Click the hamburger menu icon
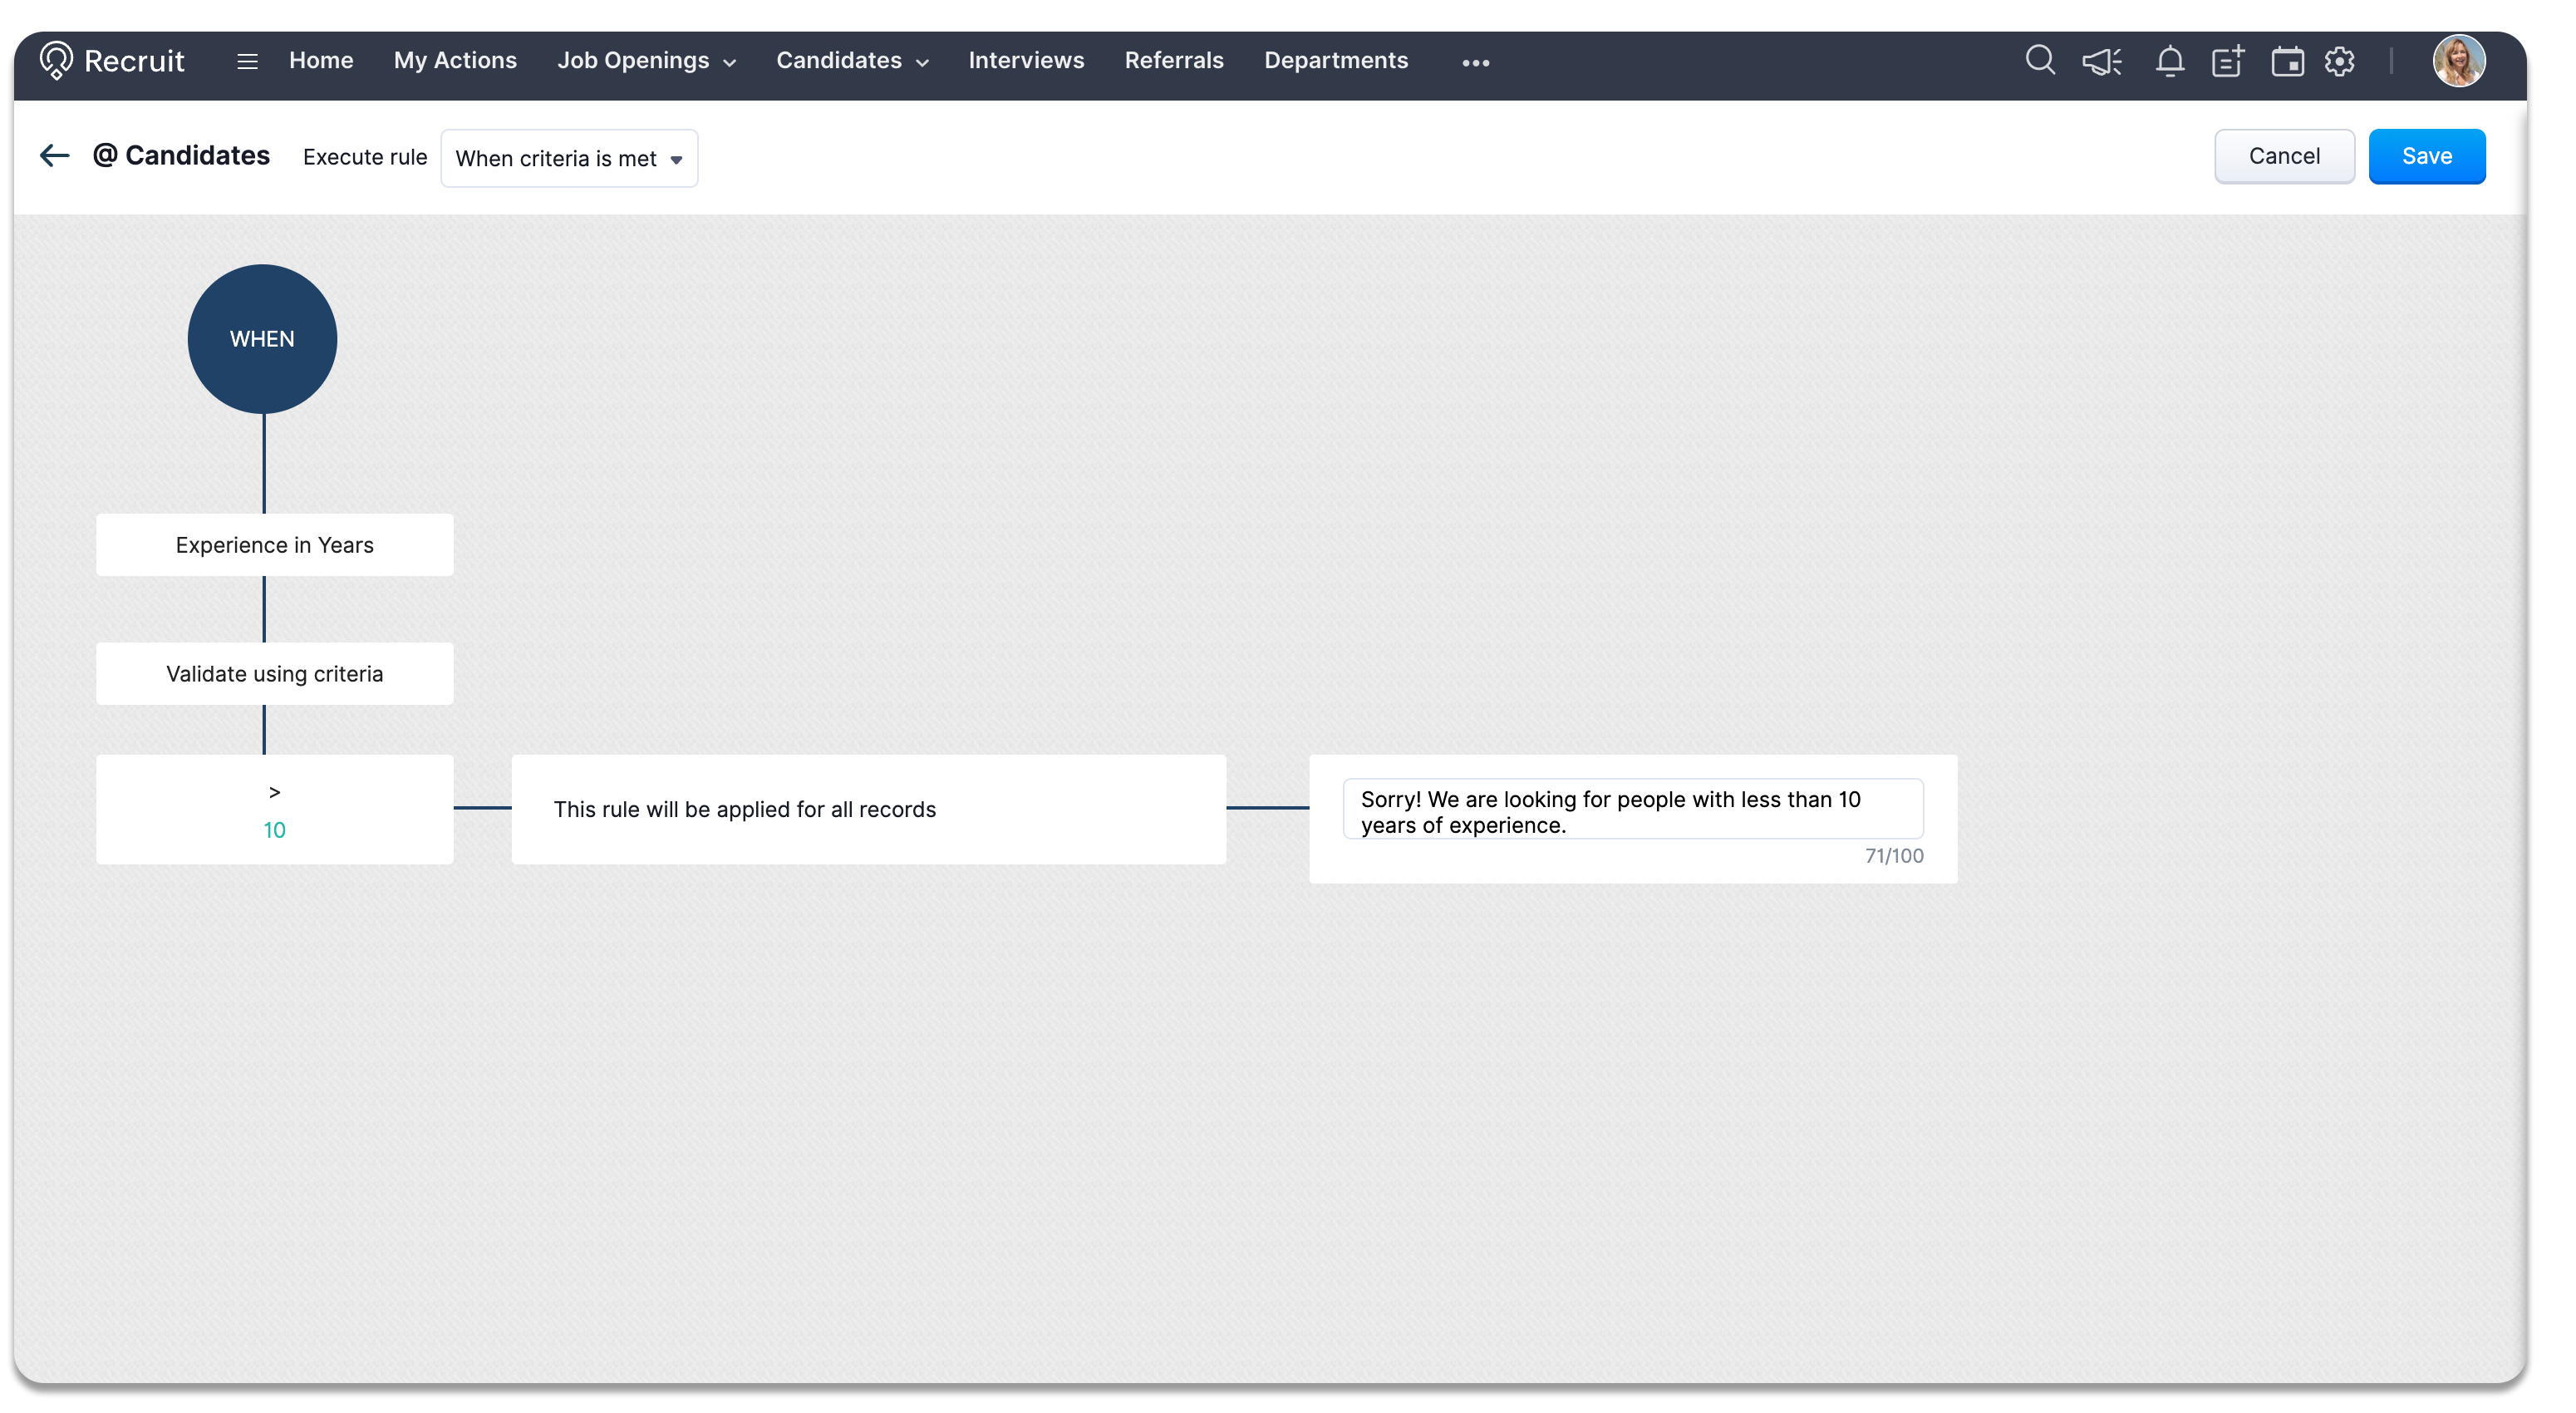2576x1413 pixels. pyautogui.click(x=247, y=62)
